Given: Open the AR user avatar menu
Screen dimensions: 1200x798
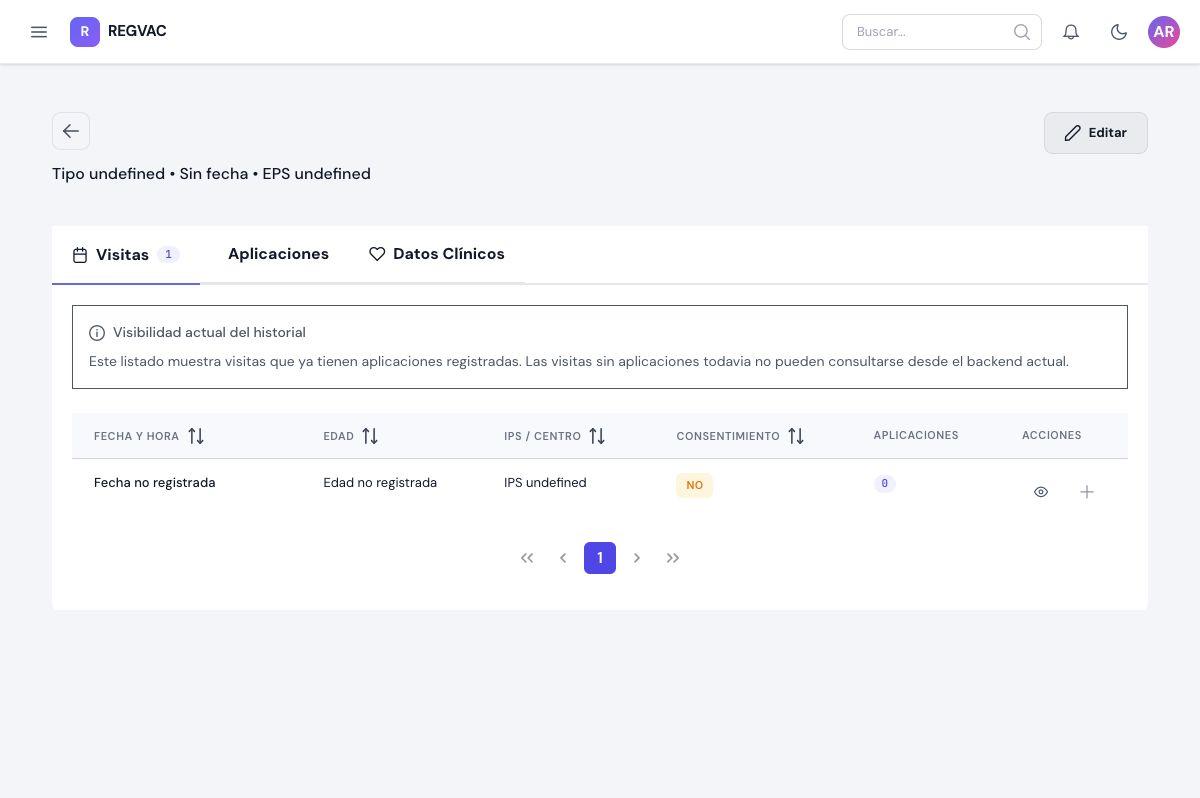Looking at the screenshot, I should (x=1164, y=32).
